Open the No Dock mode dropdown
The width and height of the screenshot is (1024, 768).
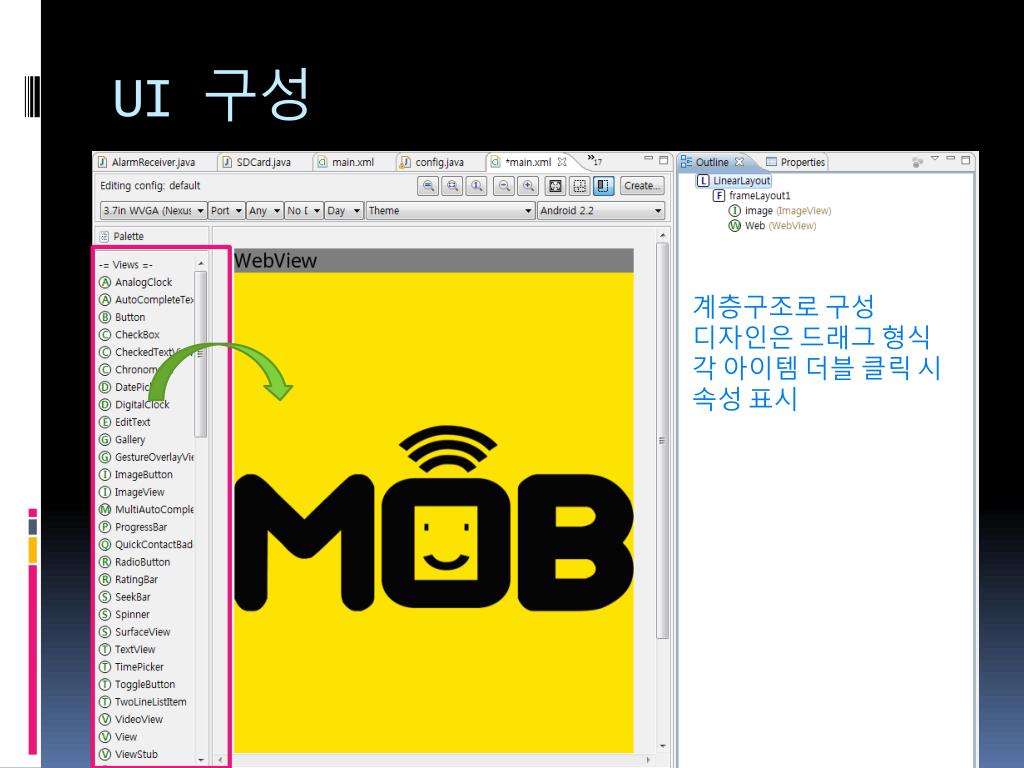304,210
